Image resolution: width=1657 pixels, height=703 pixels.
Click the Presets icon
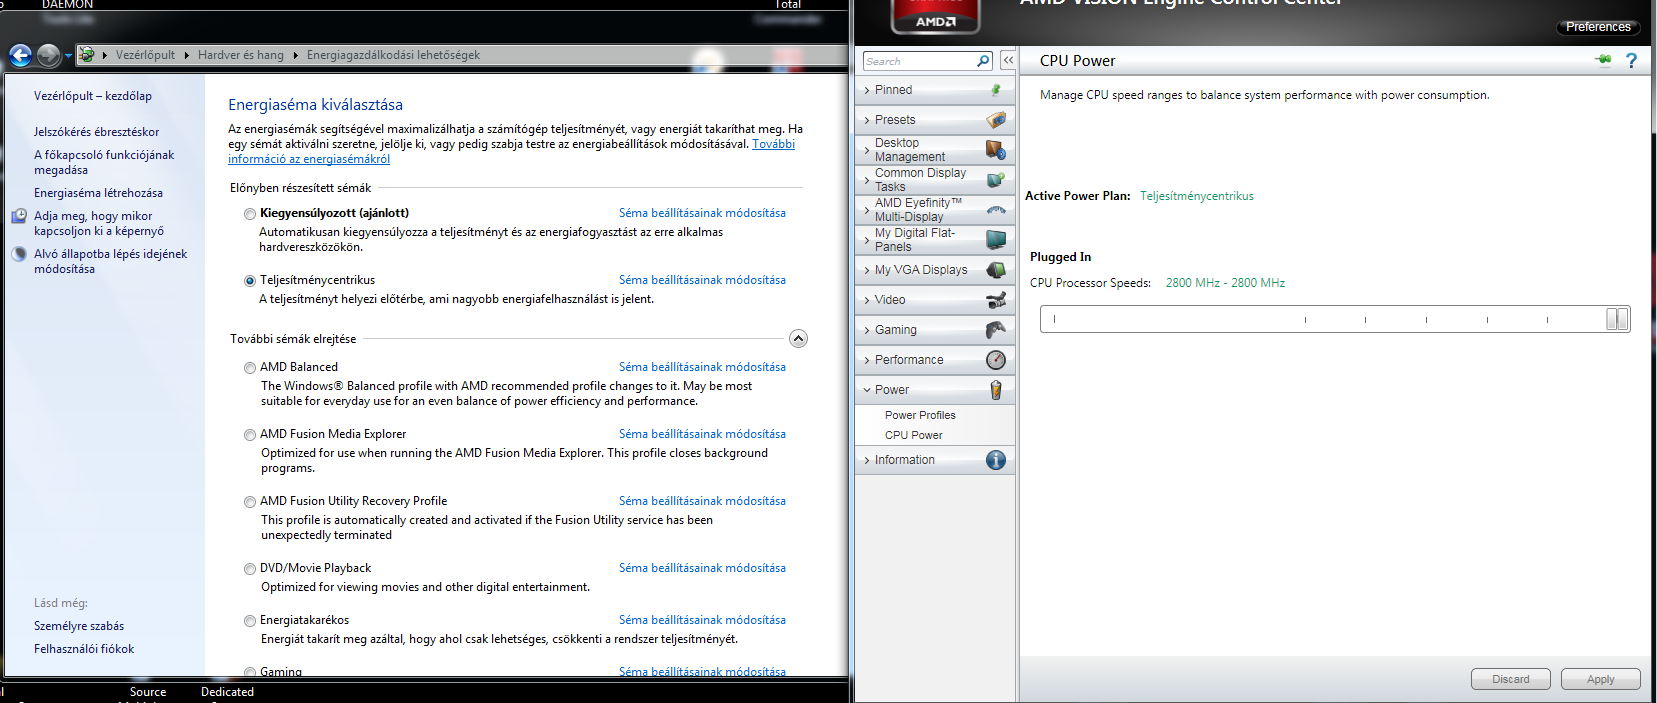click(x=996, y=120)
